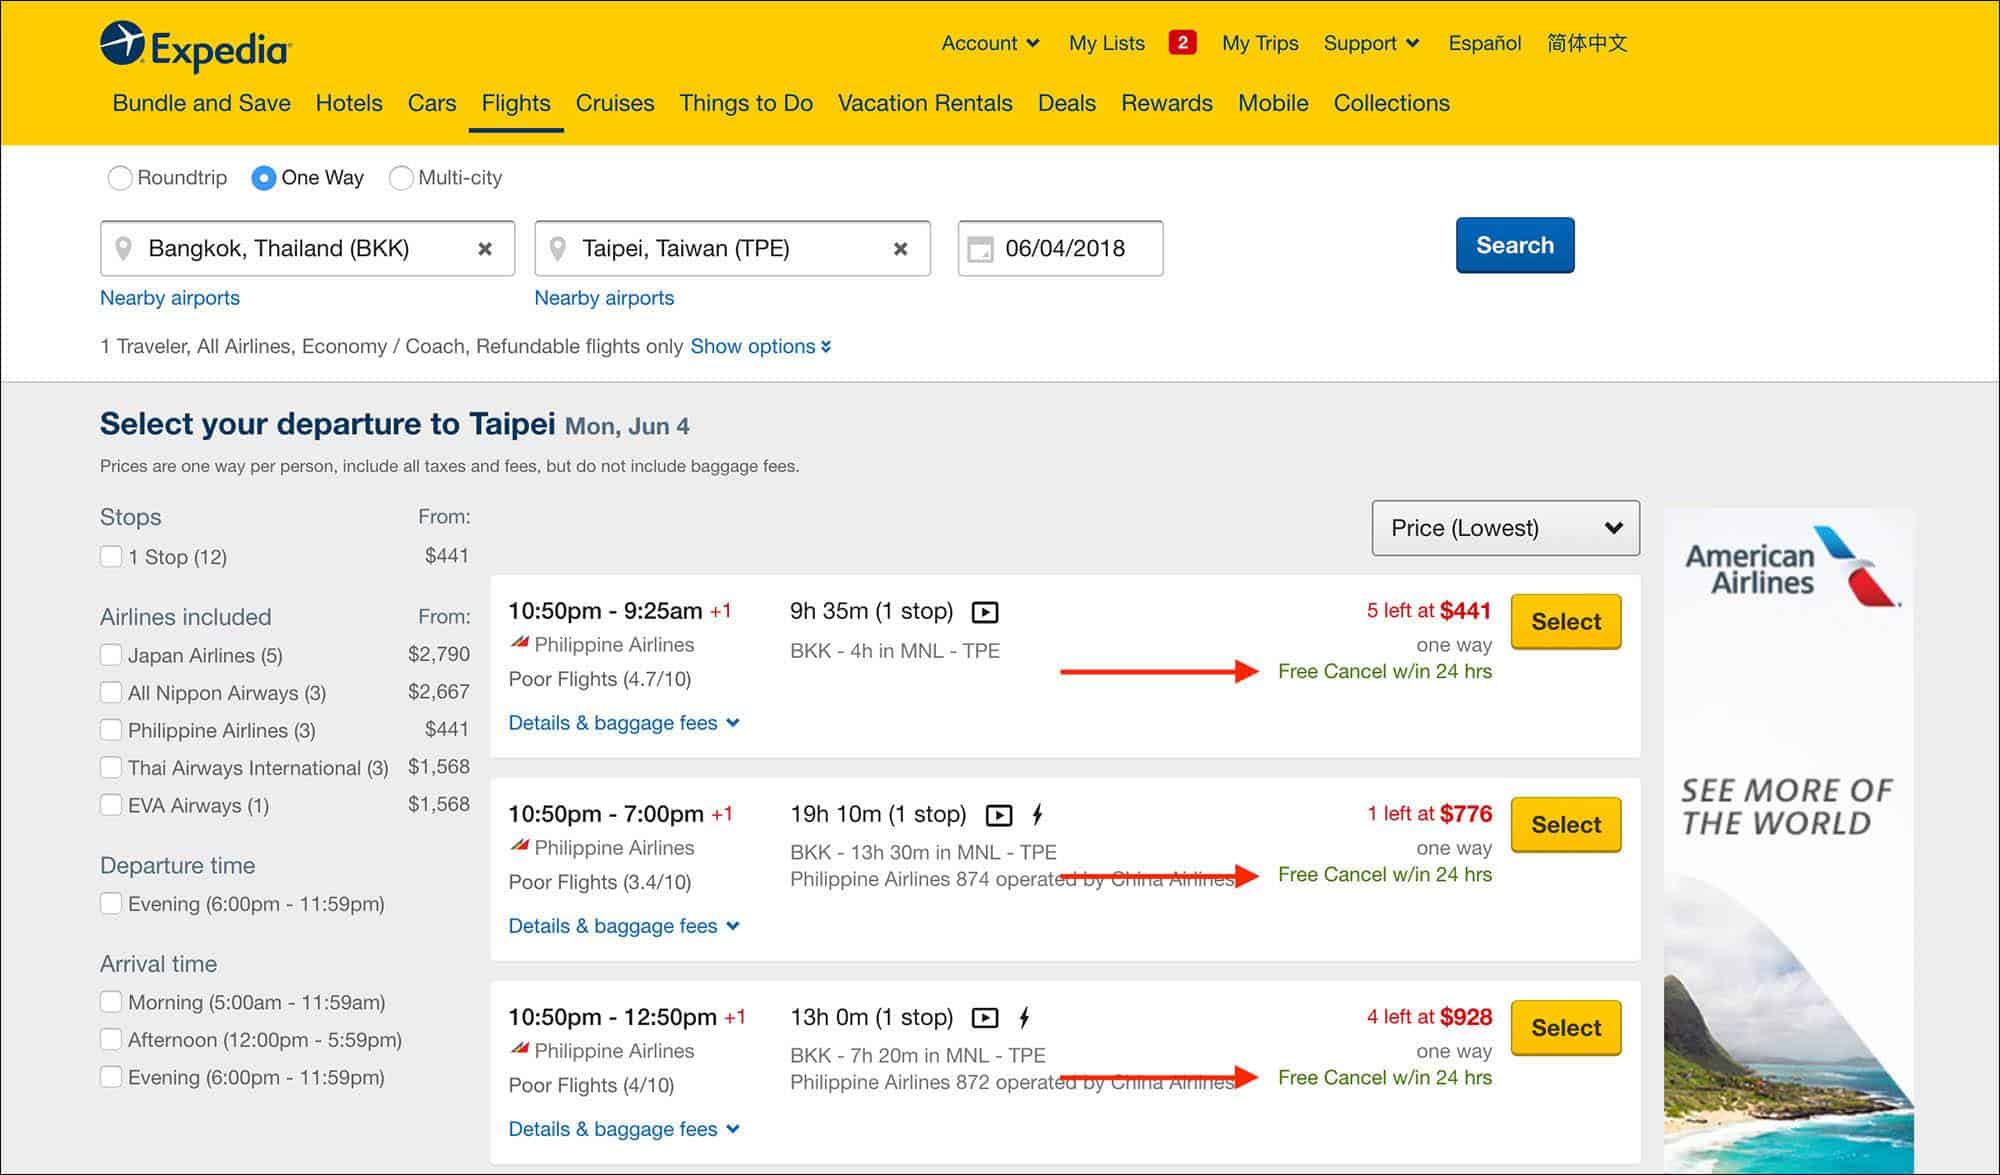This screenshot has width=2000, height=1175.
Task: Check Arrival time Afternoon filter
Action: 111,1039
